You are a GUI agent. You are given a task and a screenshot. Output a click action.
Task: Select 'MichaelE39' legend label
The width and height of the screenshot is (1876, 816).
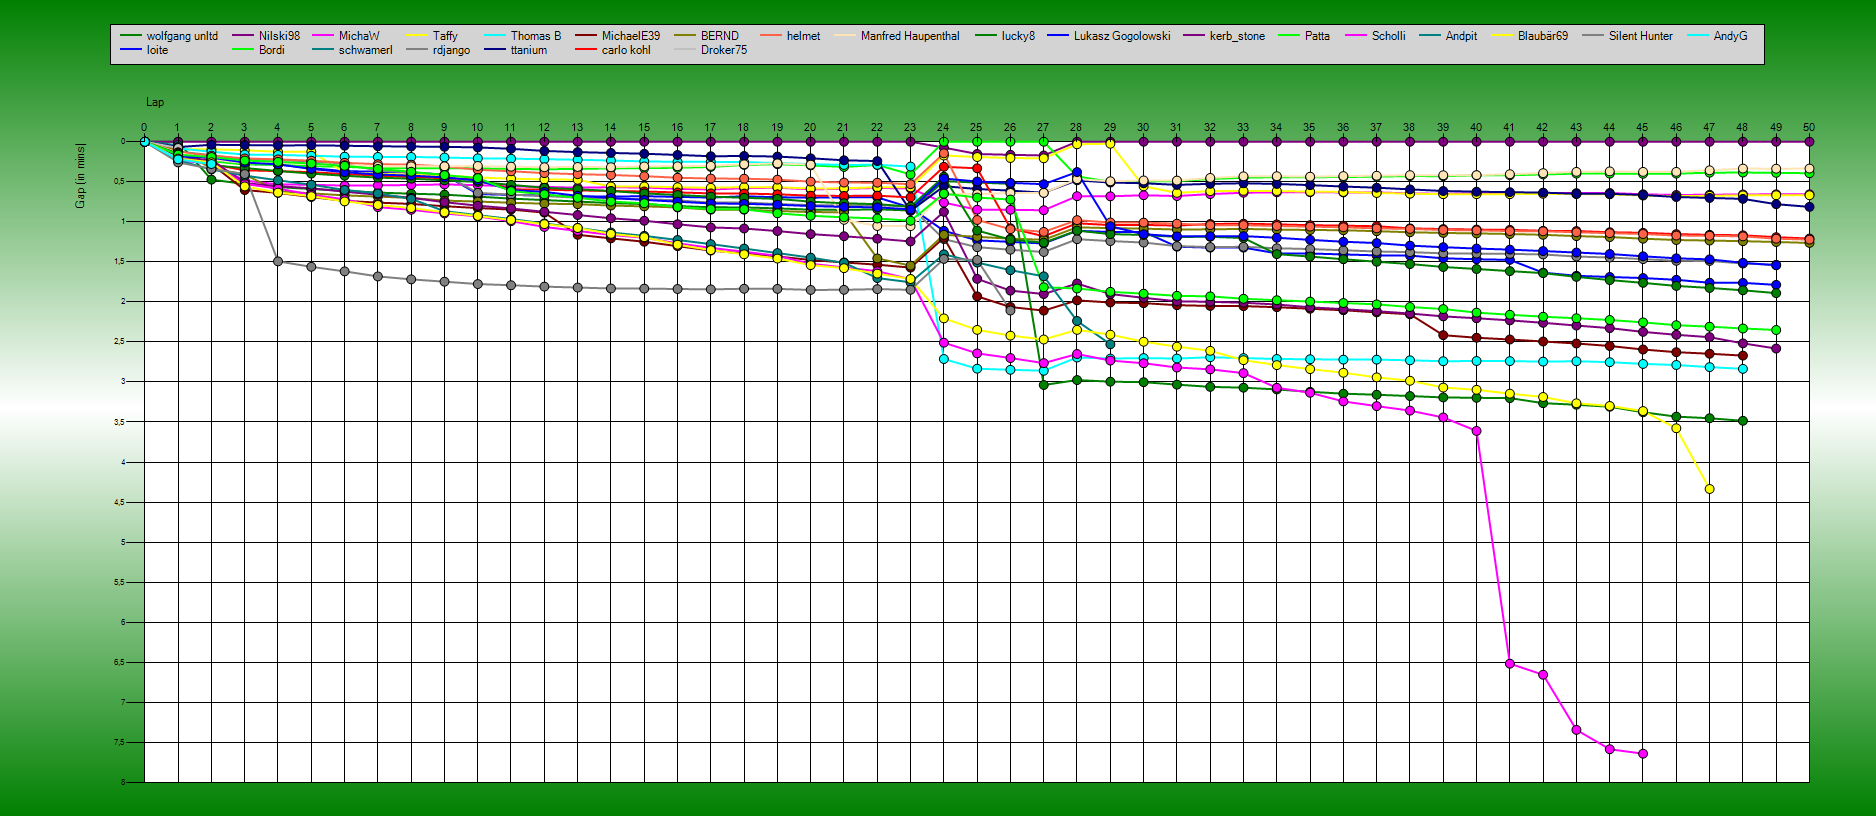(631, 36)
